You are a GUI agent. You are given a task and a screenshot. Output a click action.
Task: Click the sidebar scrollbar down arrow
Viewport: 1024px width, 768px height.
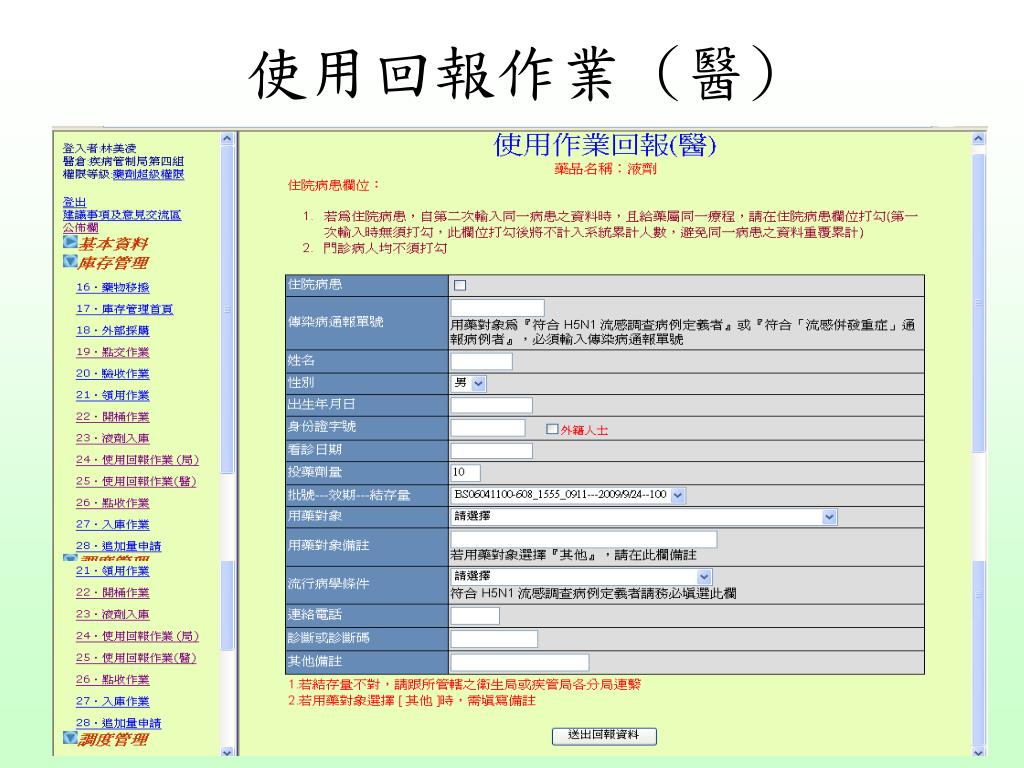pos(227,752)
